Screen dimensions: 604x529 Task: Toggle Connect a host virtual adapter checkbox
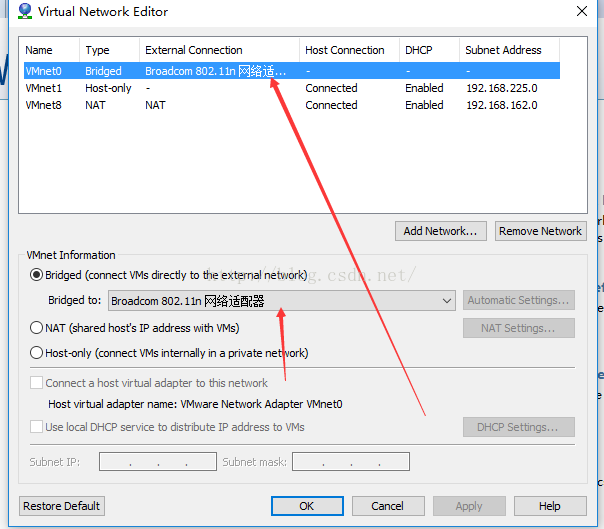pyautogui.click(x=37, y=383)
